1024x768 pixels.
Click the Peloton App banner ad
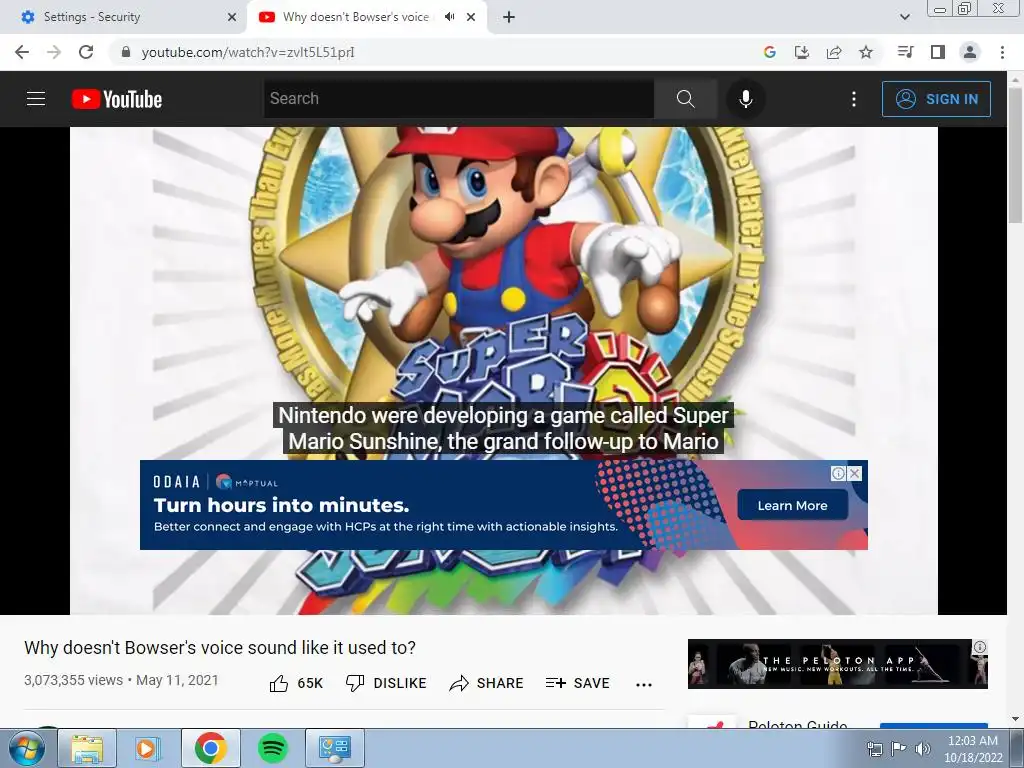click(x=838, y=664)
